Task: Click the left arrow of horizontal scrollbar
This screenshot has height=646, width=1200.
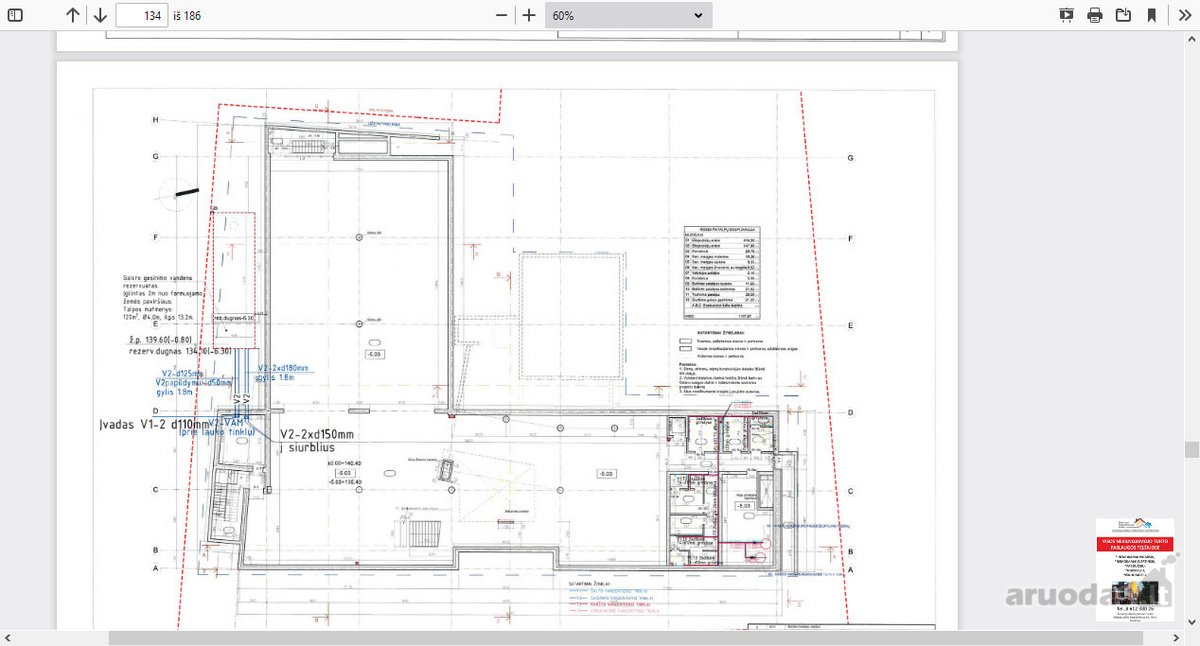Action: tap(8, 638)
